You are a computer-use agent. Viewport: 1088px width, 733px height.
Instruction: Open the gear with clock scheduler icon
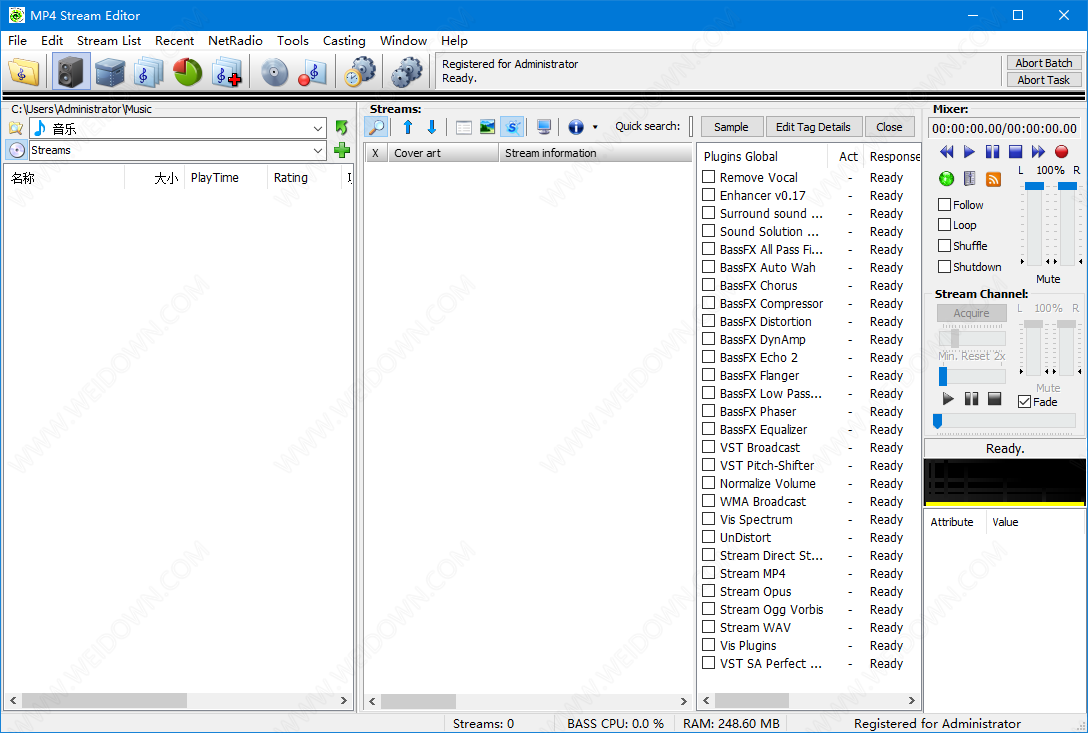pyautogui.click(x=359, y=71)
